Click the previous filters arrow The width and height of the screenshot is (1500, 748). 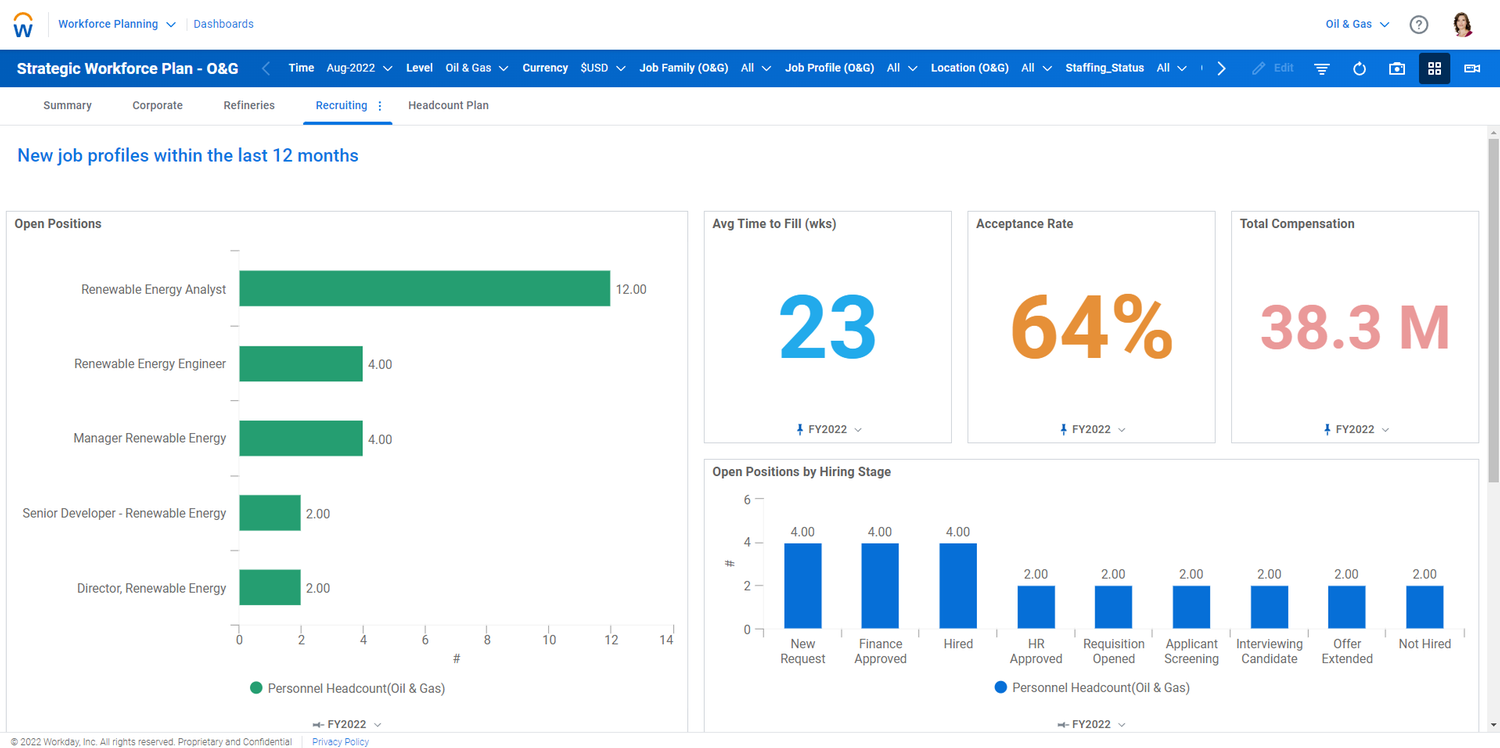coord(266,68)
